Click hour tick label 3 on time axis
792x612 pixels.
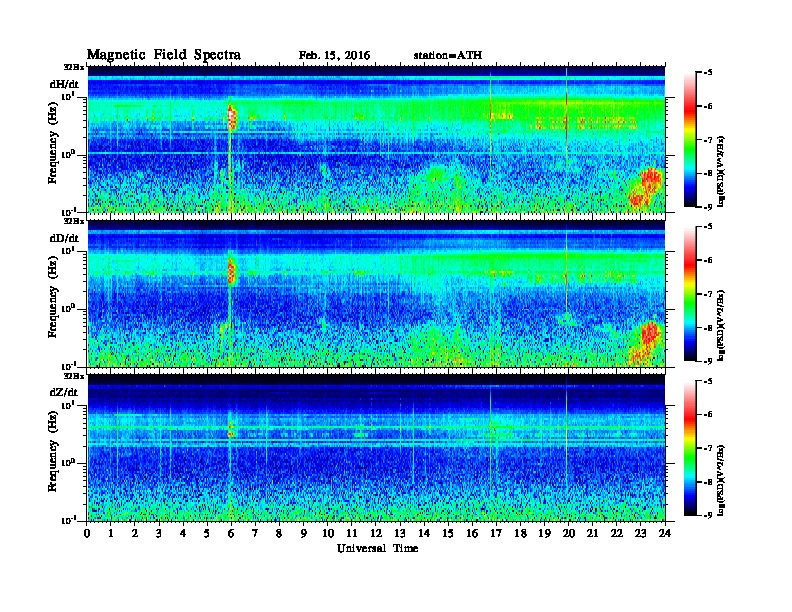[159, 533]
